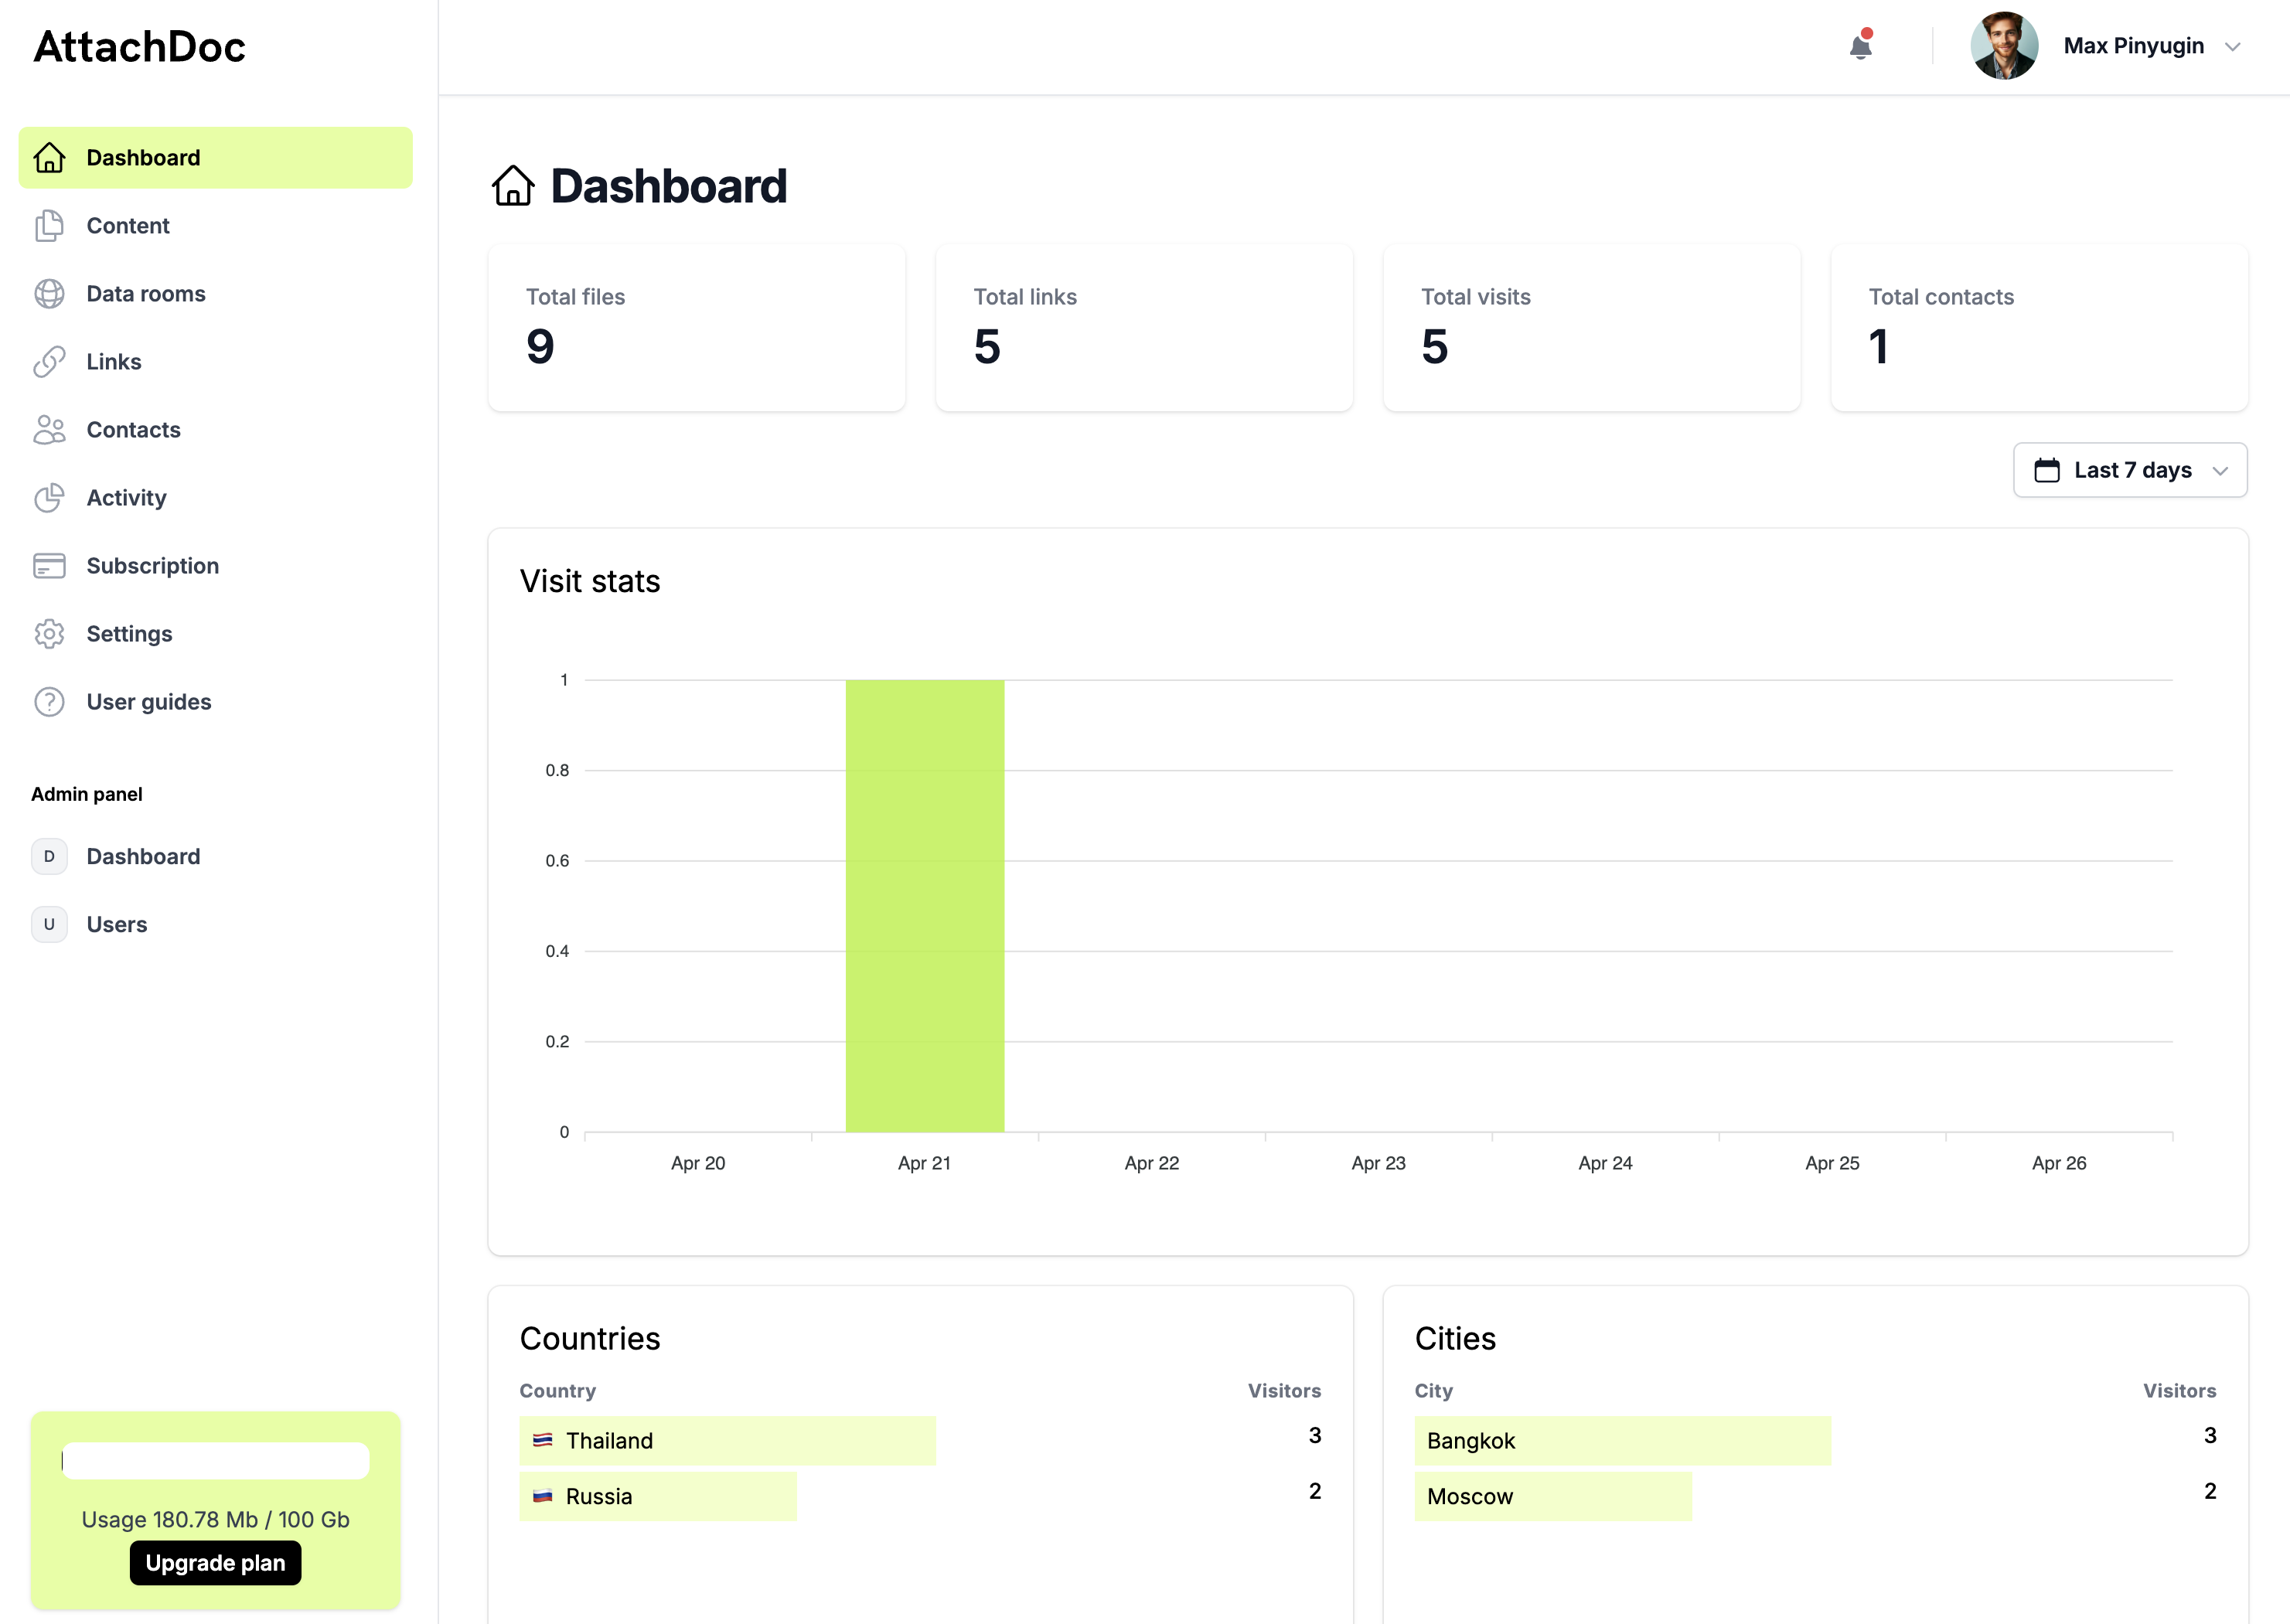Click the storage usage progress bar
This screenshot has height=1624, width=2290.
point(215,1461)
